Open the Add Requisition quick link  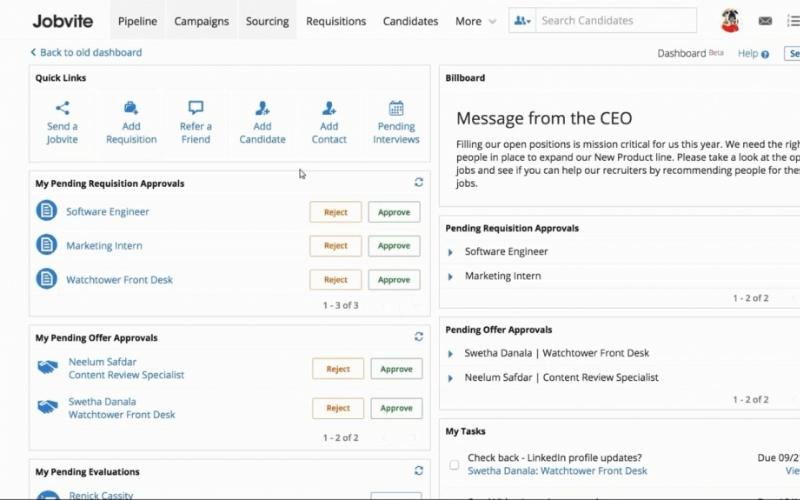[131, 108]
